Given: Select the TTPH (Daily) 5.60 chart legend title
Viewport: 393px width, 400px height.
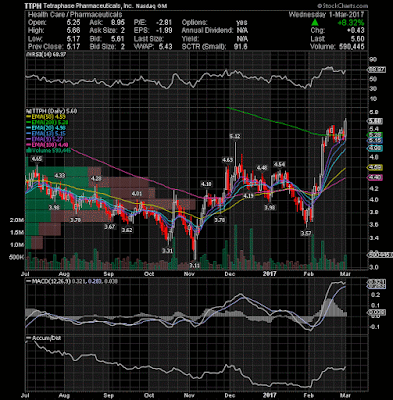Looking at the screenshot, I should 52,111.
